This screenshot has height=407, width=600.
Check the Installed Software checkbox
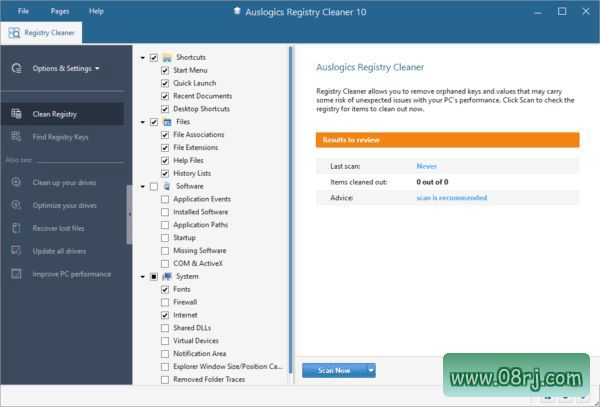pyautogui.click(x=165, y=212)
